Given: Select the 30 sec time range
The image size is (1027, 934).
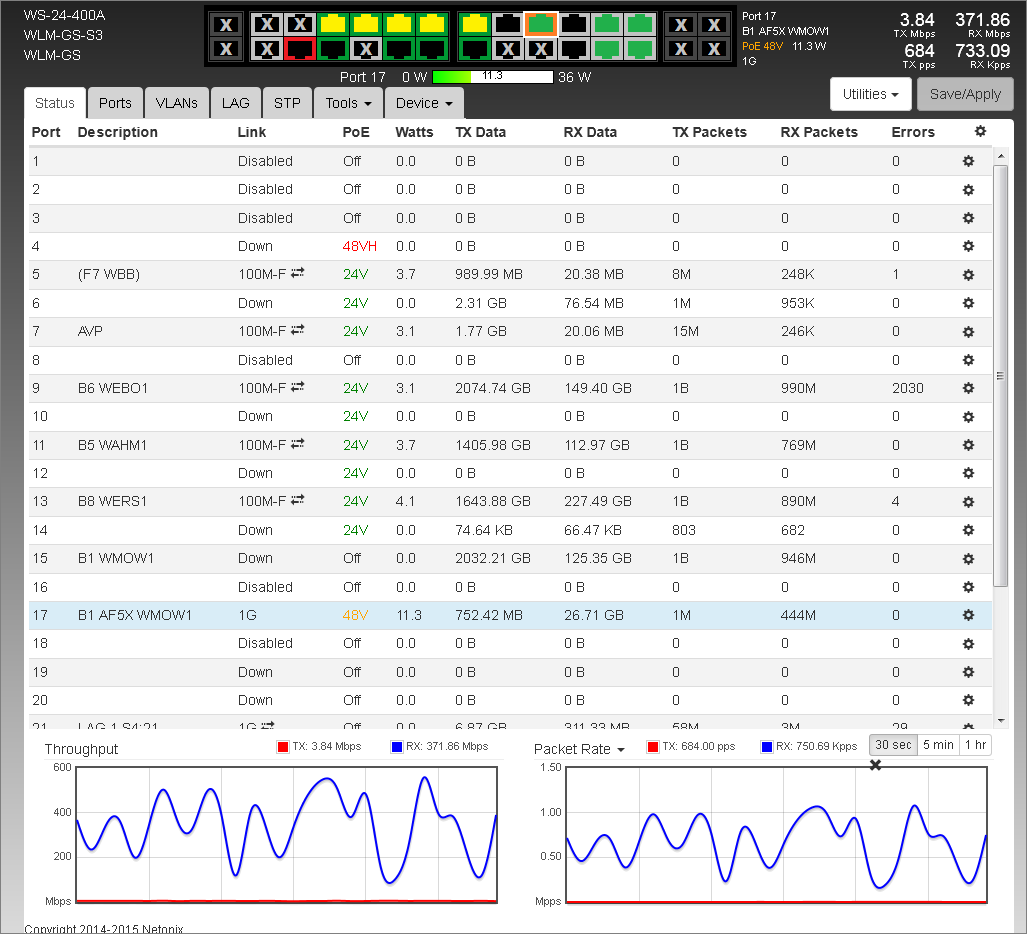Looking at the screenshot, I should [x=892, y=745].
